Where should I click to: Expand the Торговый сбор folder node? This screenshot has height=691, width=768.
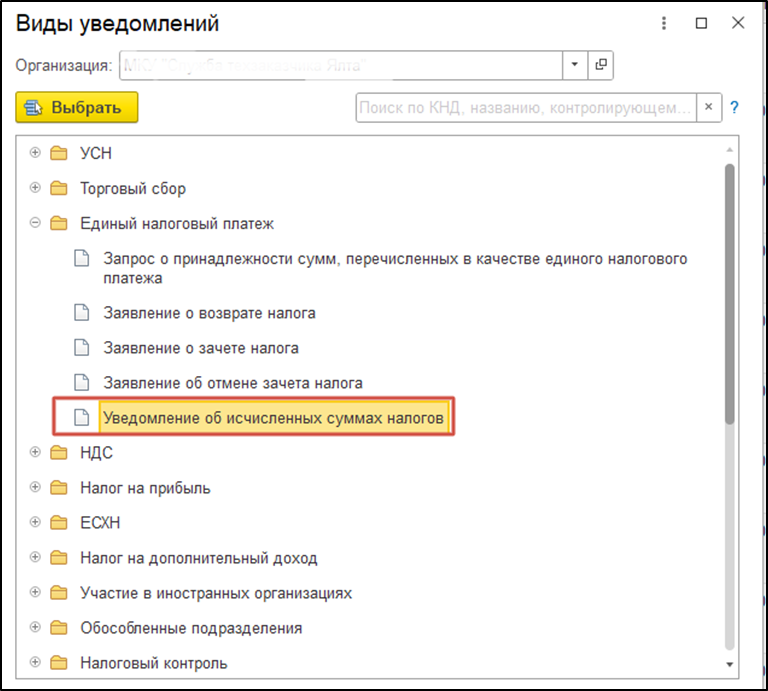(x=35, y=188)
